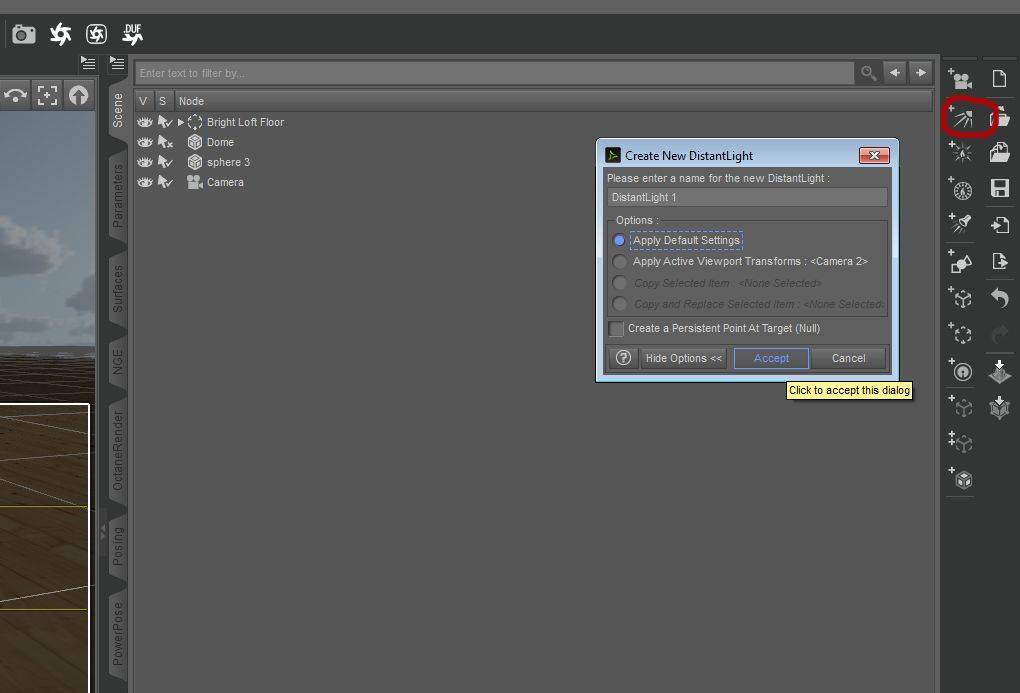The width and height of the screenshot is (1020, 693).
Task: Open the OctaneRender tab
Action: pyautogui.click(x=118, y=450)
